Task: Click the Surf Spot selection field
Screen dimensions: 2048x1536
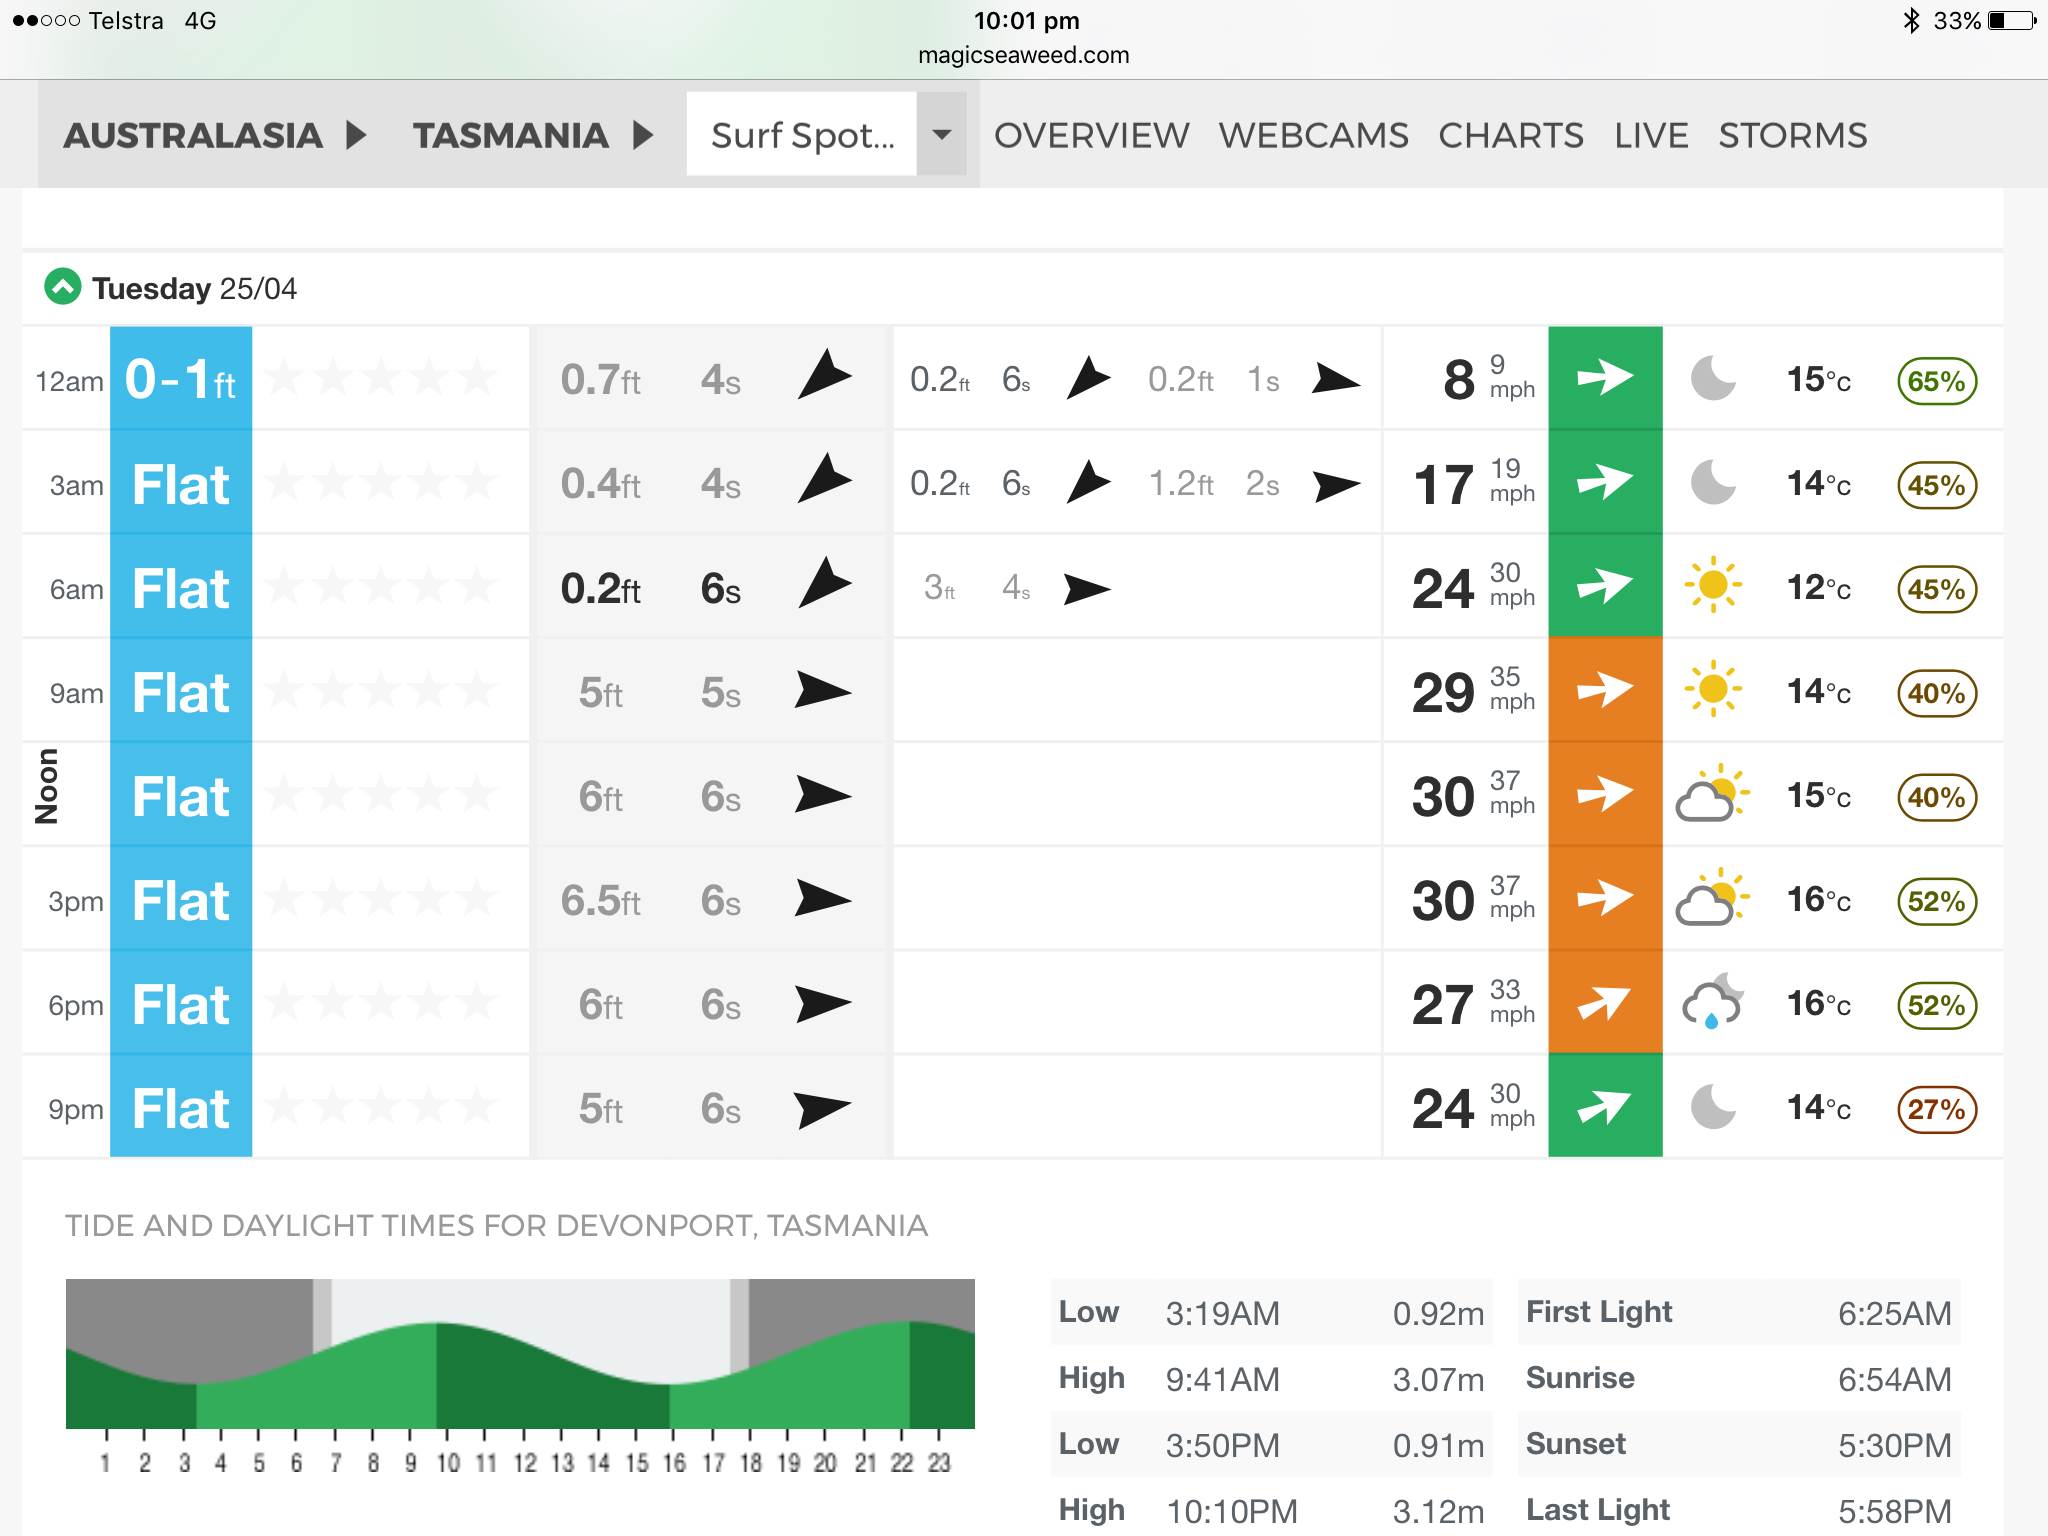Action: click(802, 135)
